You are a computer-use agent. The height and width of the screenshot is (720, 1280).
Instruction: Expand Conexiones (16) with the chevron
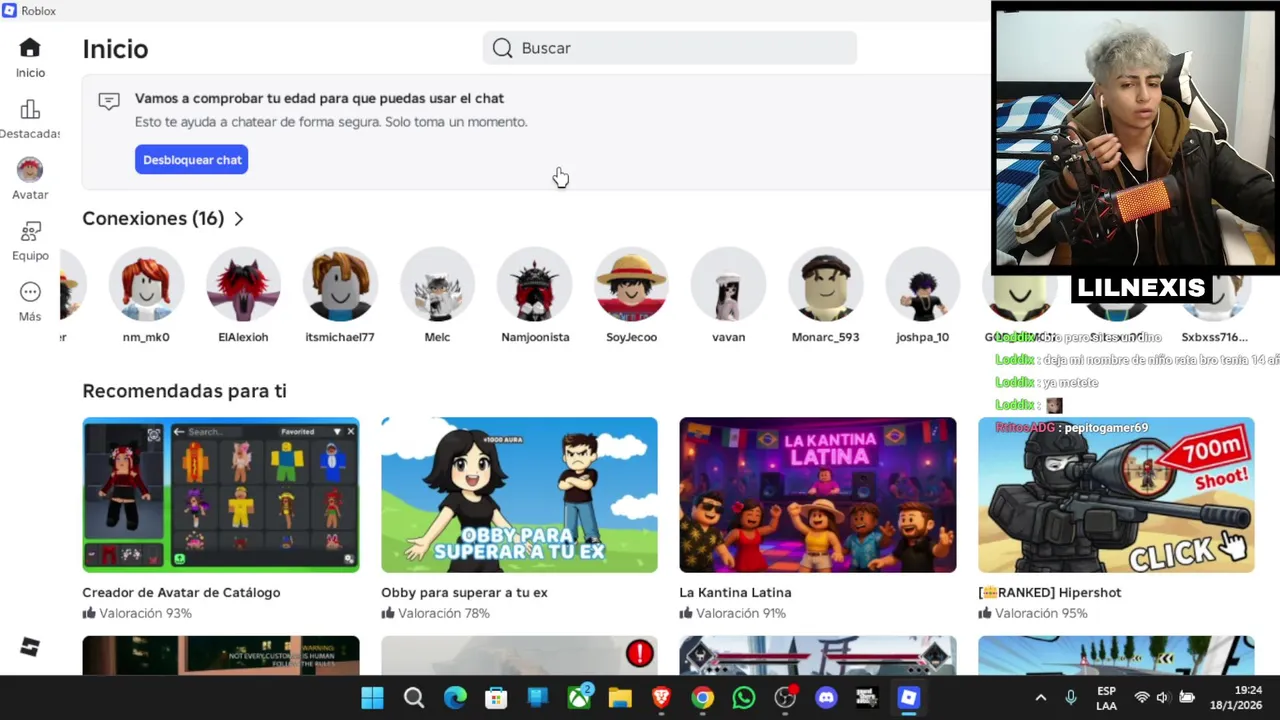coord(239,219)
